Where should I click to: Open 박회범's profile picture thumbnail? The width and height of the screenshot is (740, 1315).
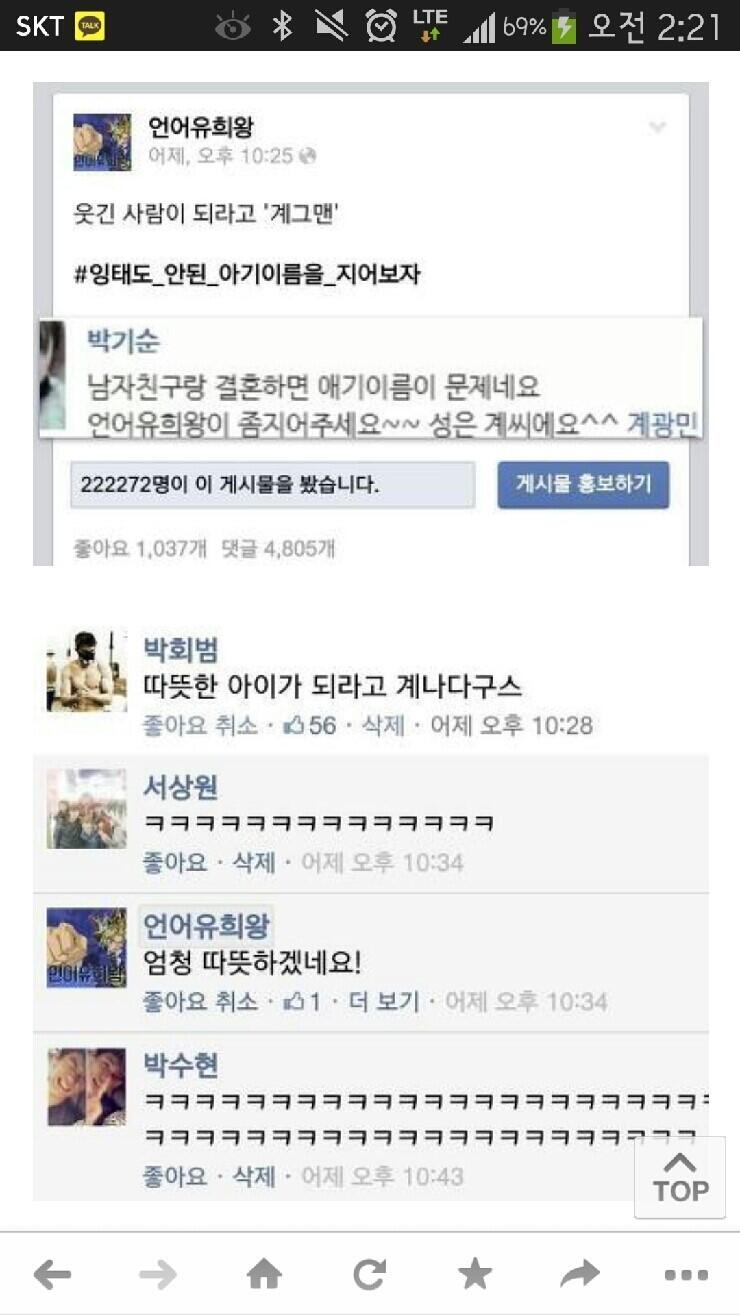(x=87, y=670)
